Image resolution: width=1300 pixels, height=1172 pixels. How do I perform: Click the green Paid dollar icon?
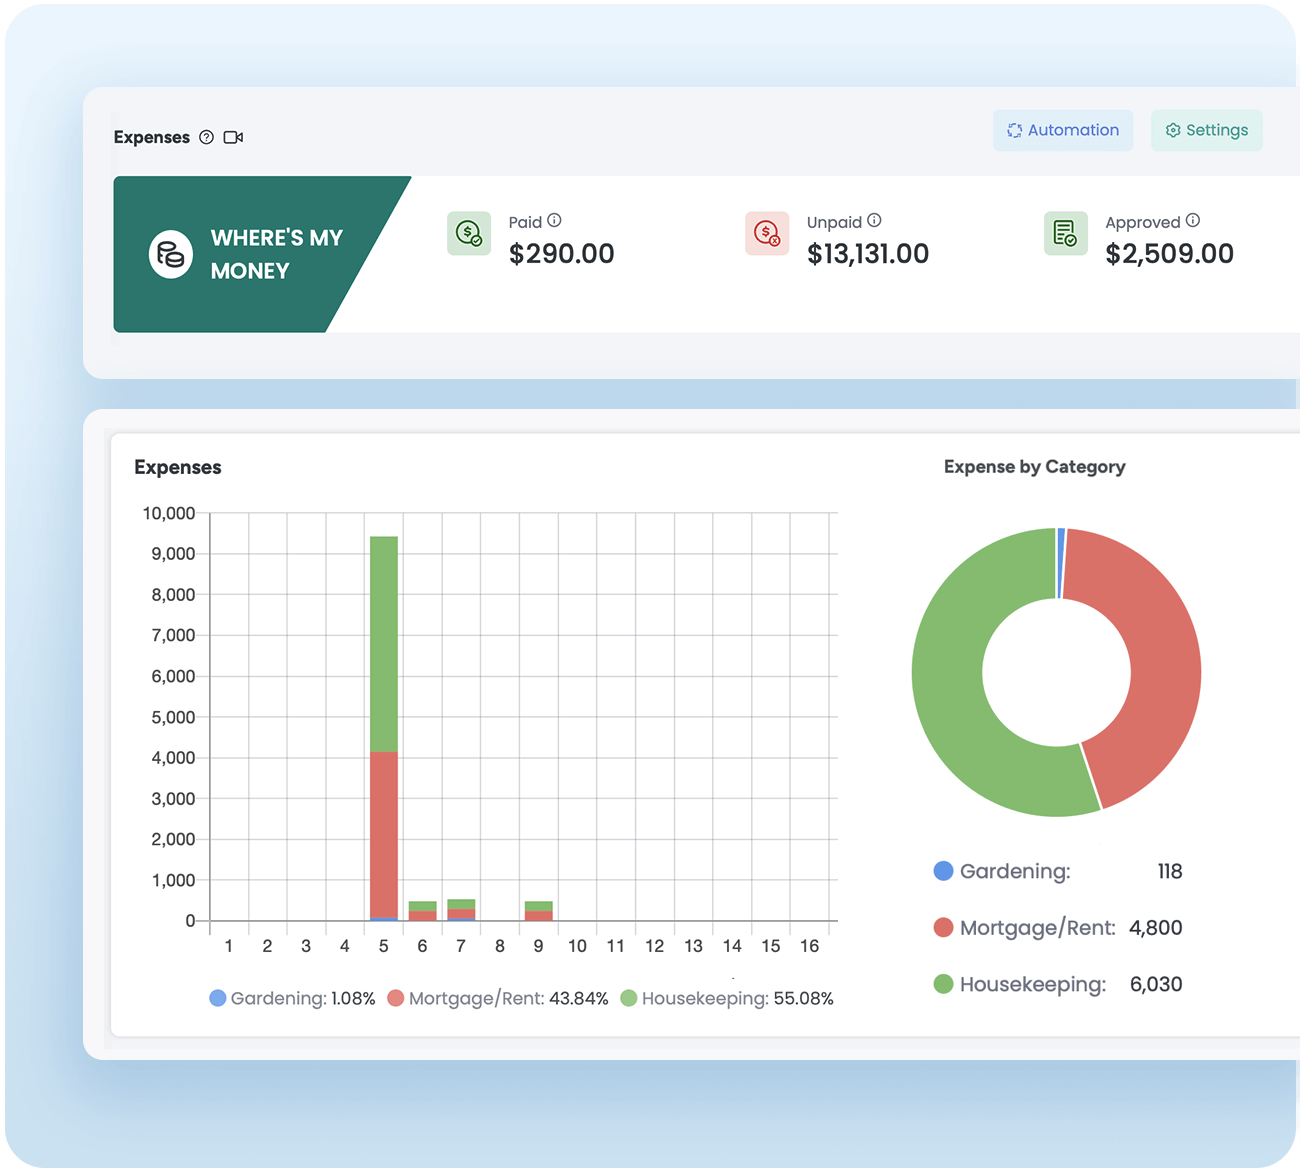(x=469, y=234)
